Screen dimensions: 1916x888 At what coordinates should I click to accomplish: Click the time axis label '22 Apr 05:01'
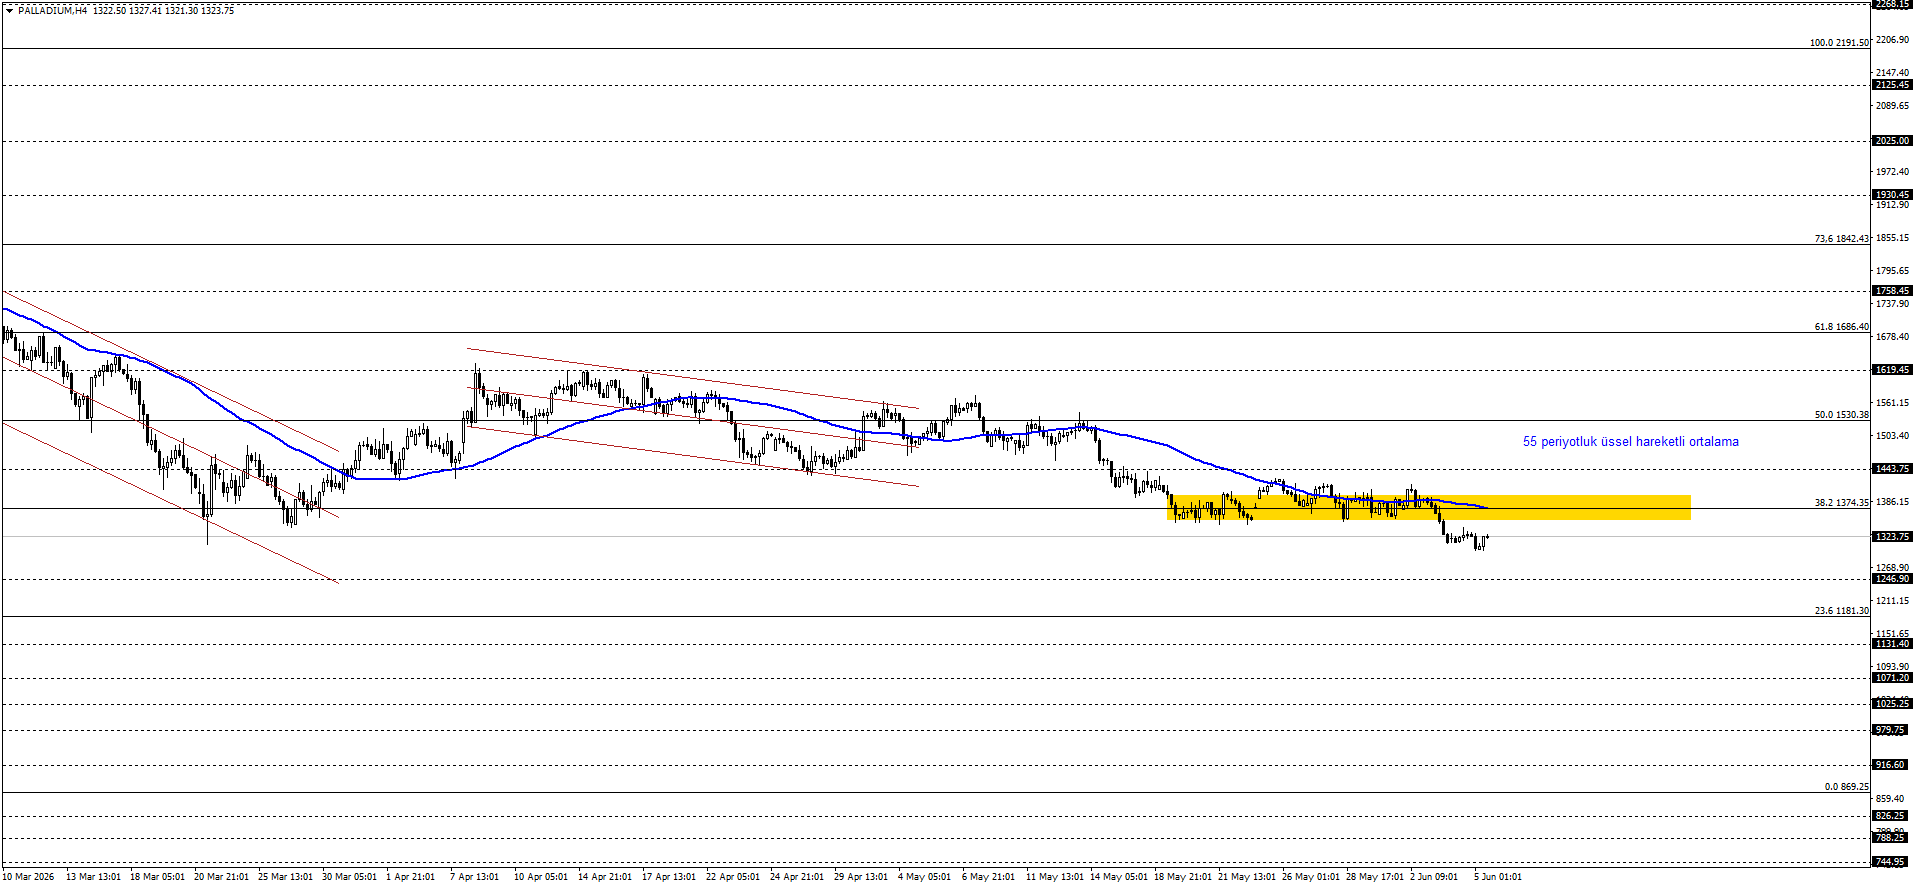click(733, 877)
